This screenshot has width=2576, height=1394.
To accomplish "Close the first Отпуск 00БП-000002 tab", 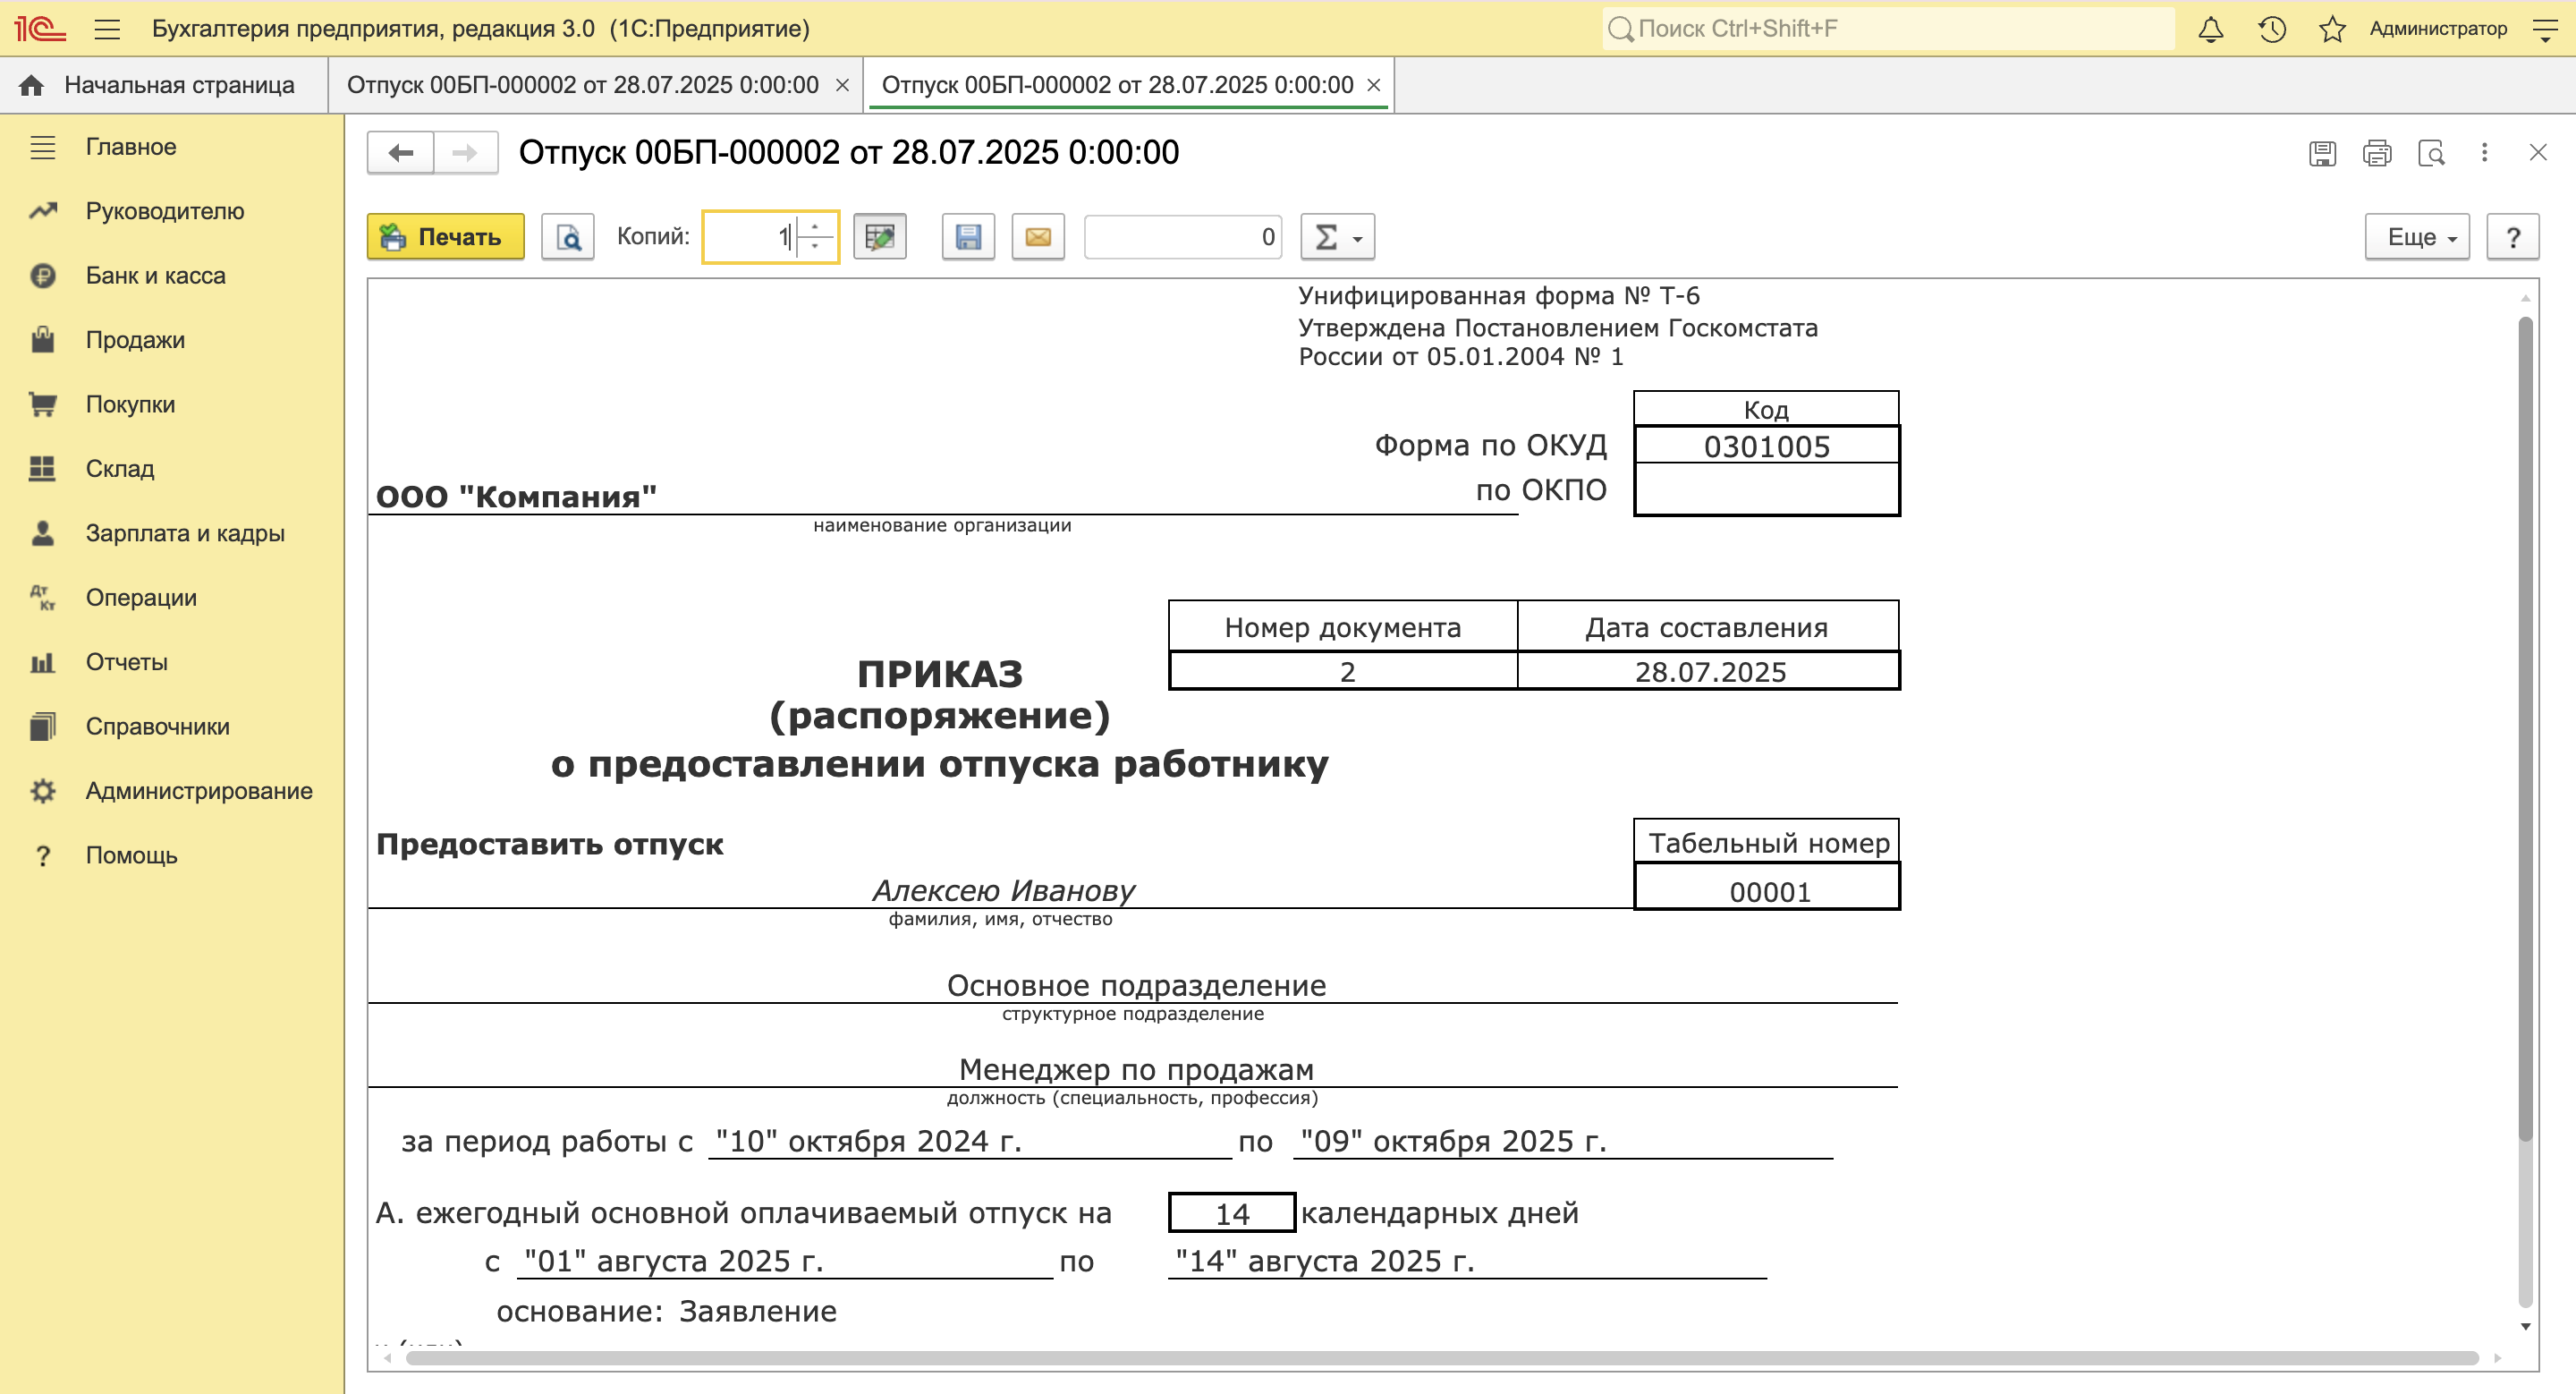I will tap(842, 86).
